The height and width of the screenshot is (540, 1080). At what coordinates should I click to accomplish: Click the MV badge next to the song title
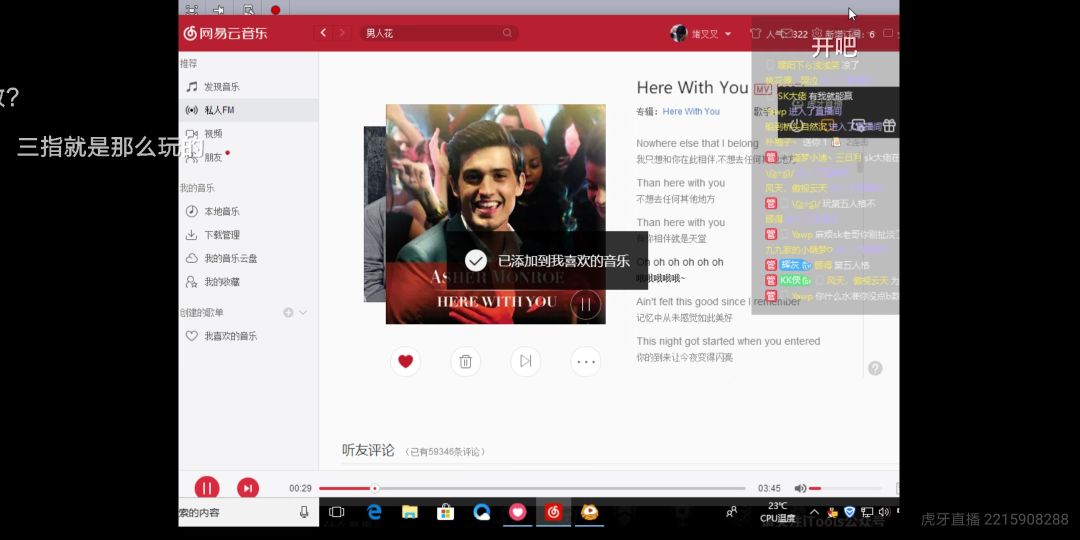click(x=762, y=90)
